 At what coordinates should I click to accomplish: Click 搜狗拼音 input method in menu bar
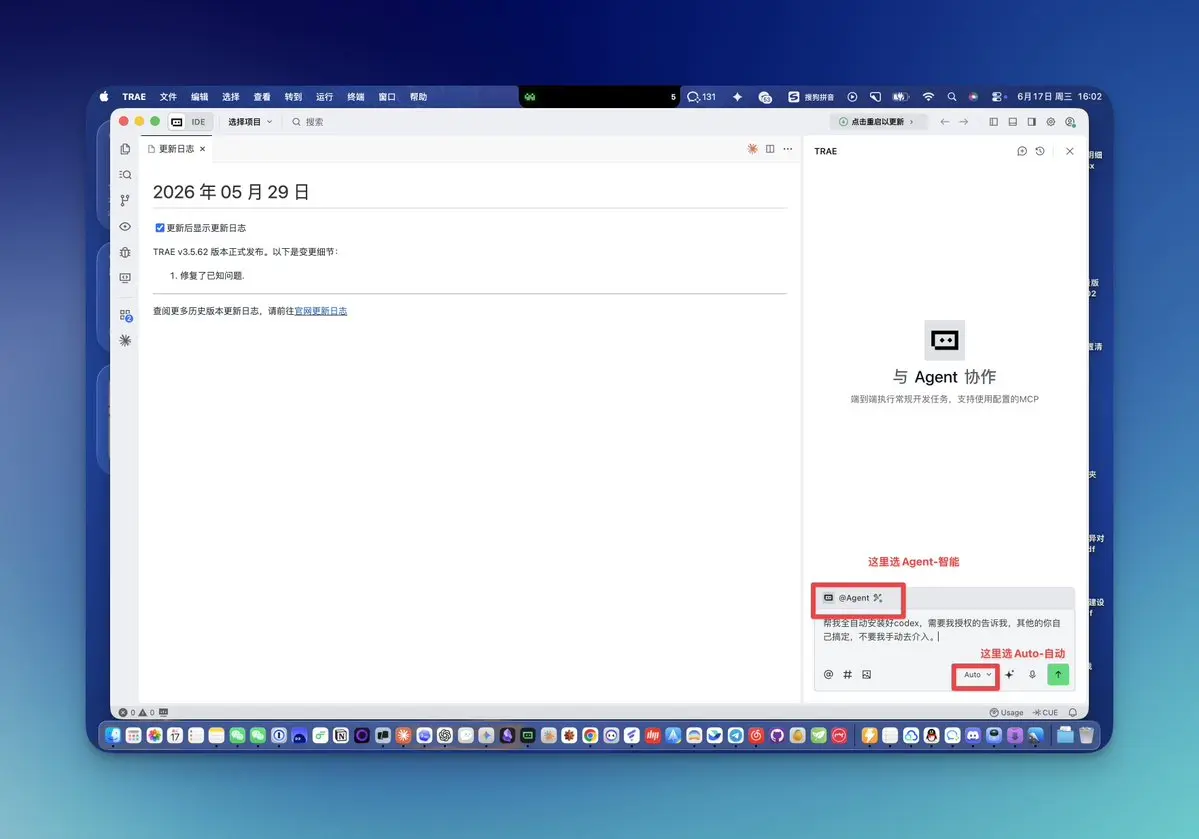(811, 97)
